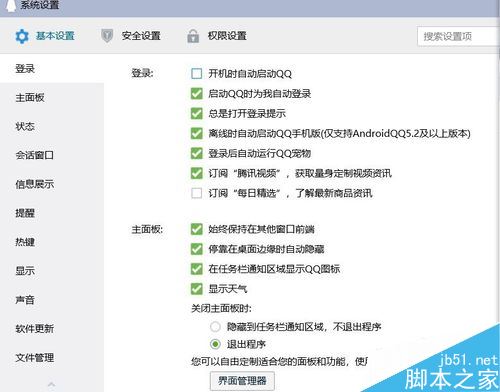Uncheck 始终保持在其他窗口前端

[x=197, y=229]
